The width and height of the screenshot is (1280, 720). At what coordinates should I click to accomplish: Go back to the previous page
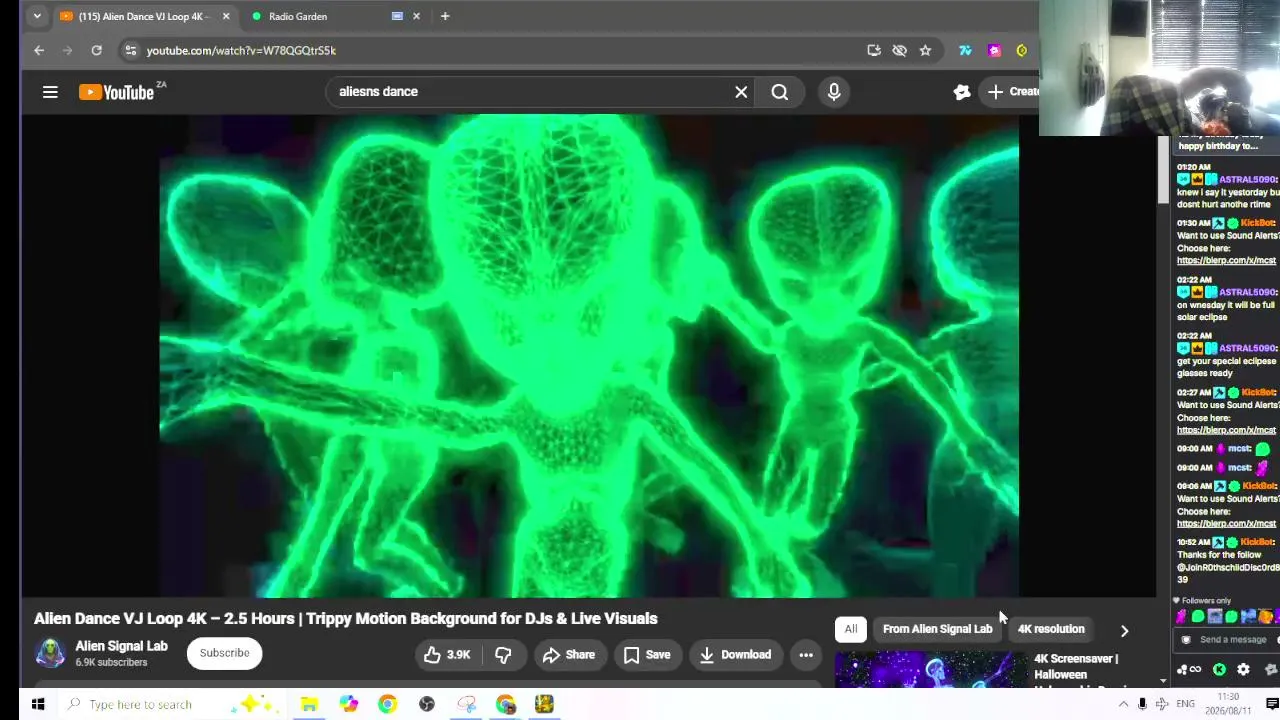39,50
